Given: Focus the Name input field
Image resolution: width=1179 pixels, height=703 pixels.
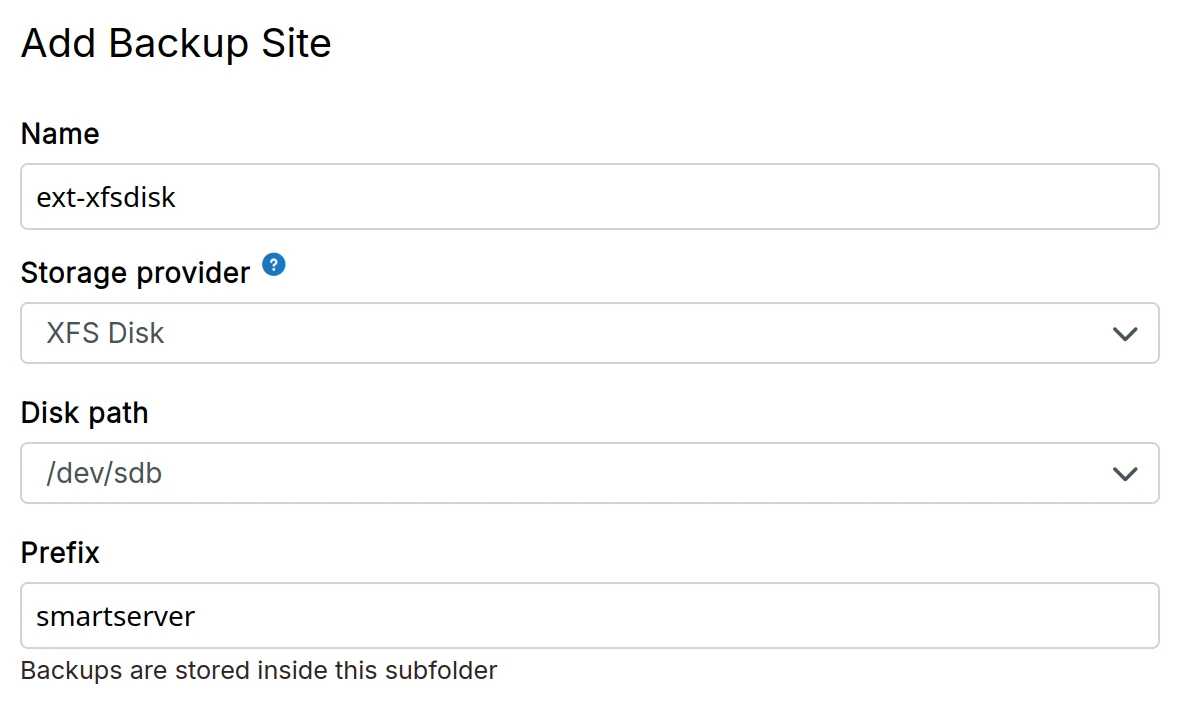Looking at the screenshot, I should (589, 197).
